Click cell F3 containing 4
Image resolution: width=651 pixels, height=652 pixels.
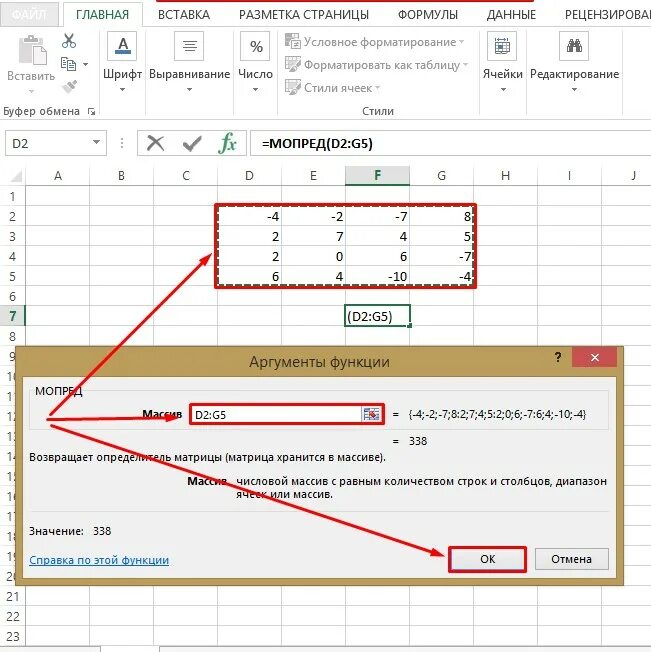click(x=377, y=237)
